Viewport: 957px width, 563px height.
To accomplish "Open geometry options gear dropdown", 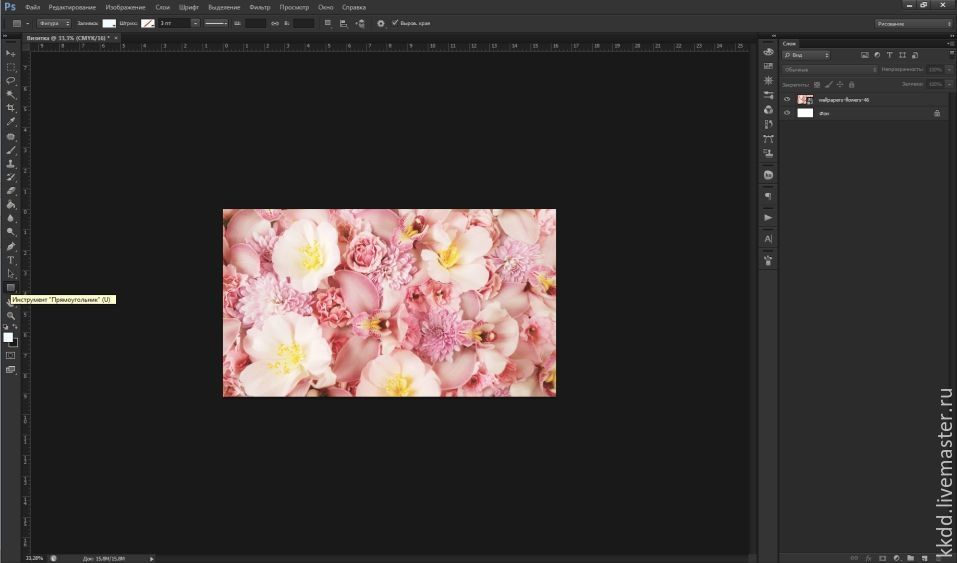I will pos(381,23).
